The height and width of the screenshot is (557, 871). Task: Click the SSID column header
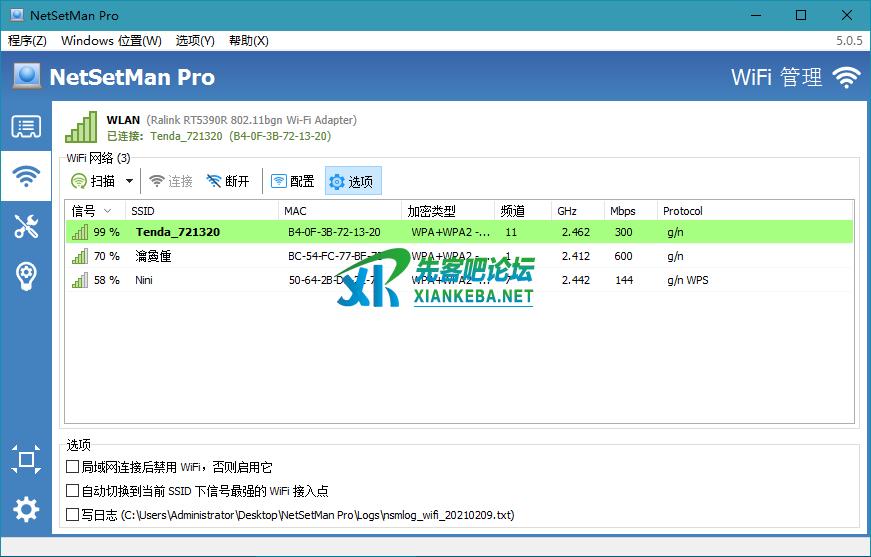click(200, 211)
